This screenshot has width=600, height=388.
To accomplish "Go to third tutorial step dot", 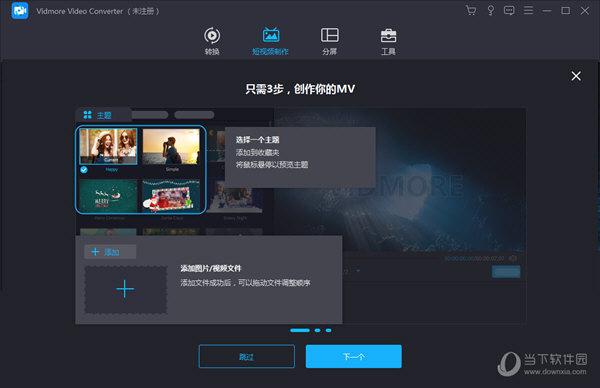I will pos(329,330).
